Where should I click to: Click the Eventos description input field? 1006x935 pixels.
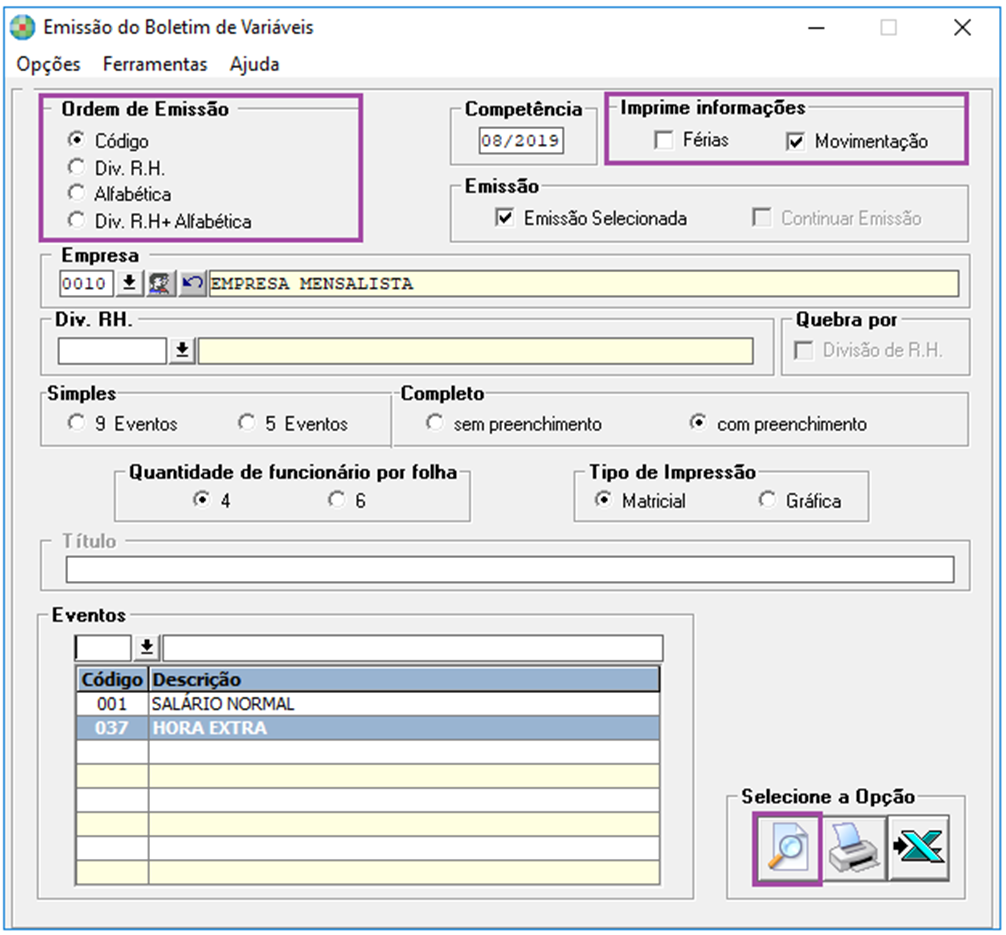pyautogui.click(x=413, y=648)
